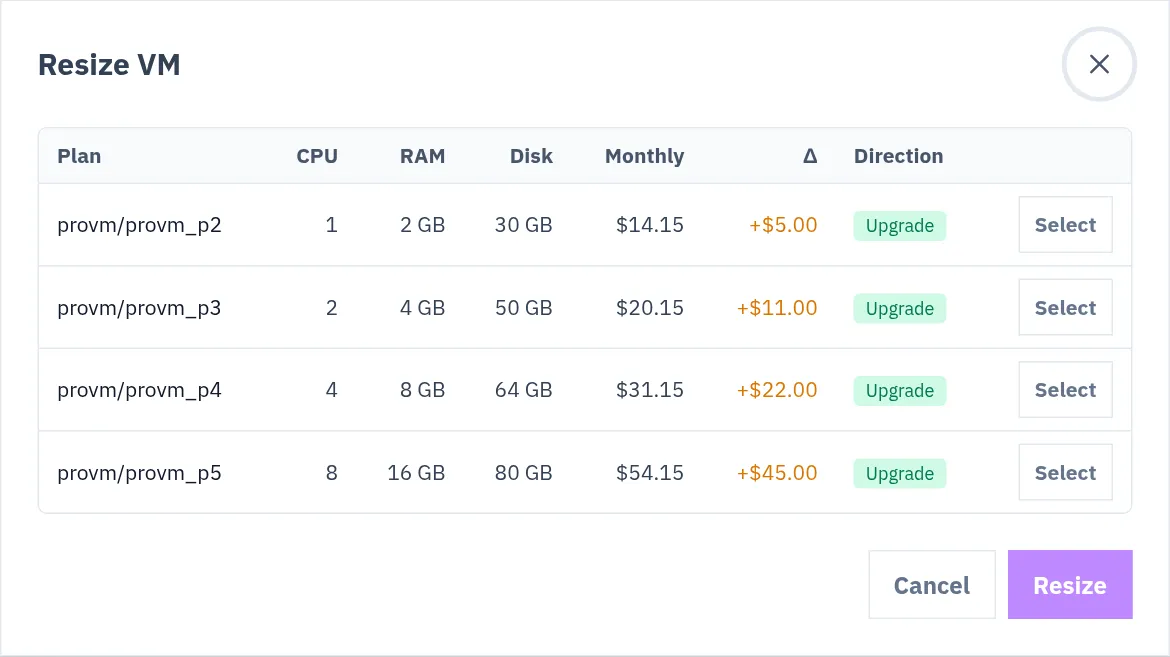
Task: Click the Resize VM dialog title
Action: [x=110, y=65]
